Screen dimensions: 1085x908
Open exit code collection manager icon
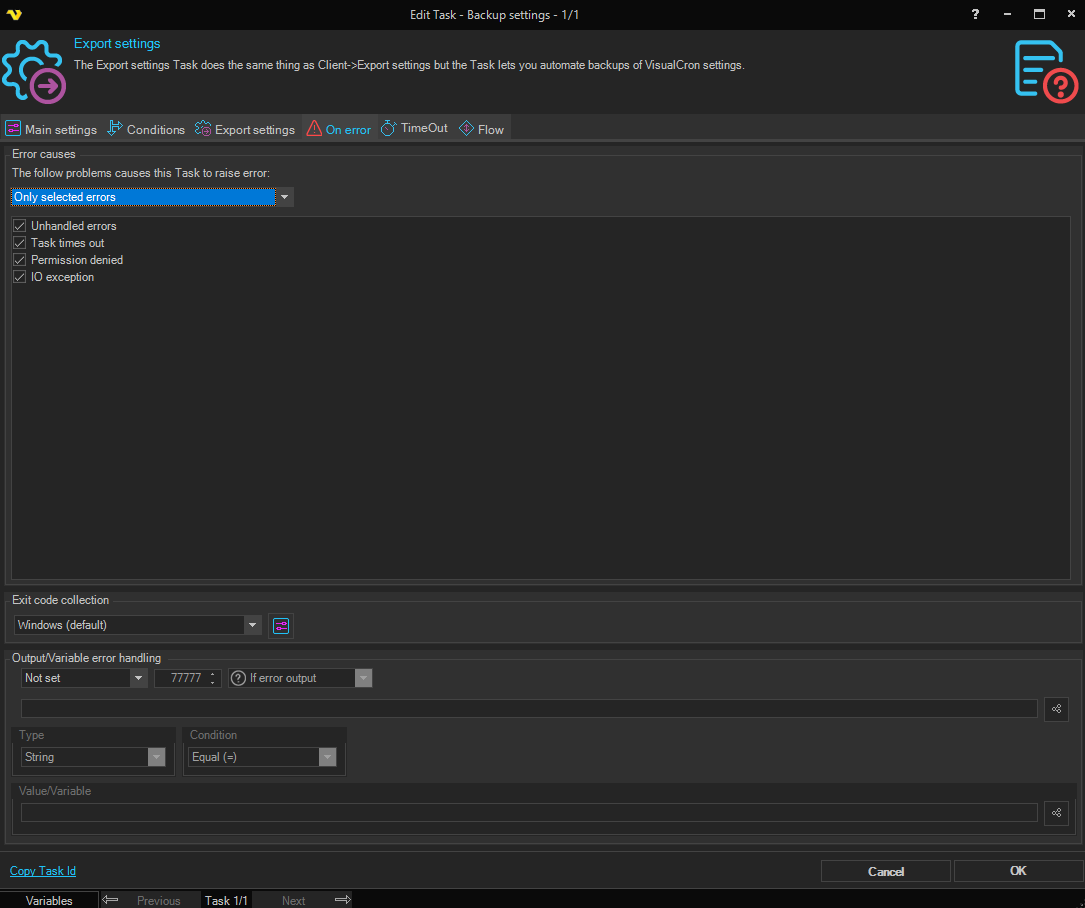[x=281, y=625]
